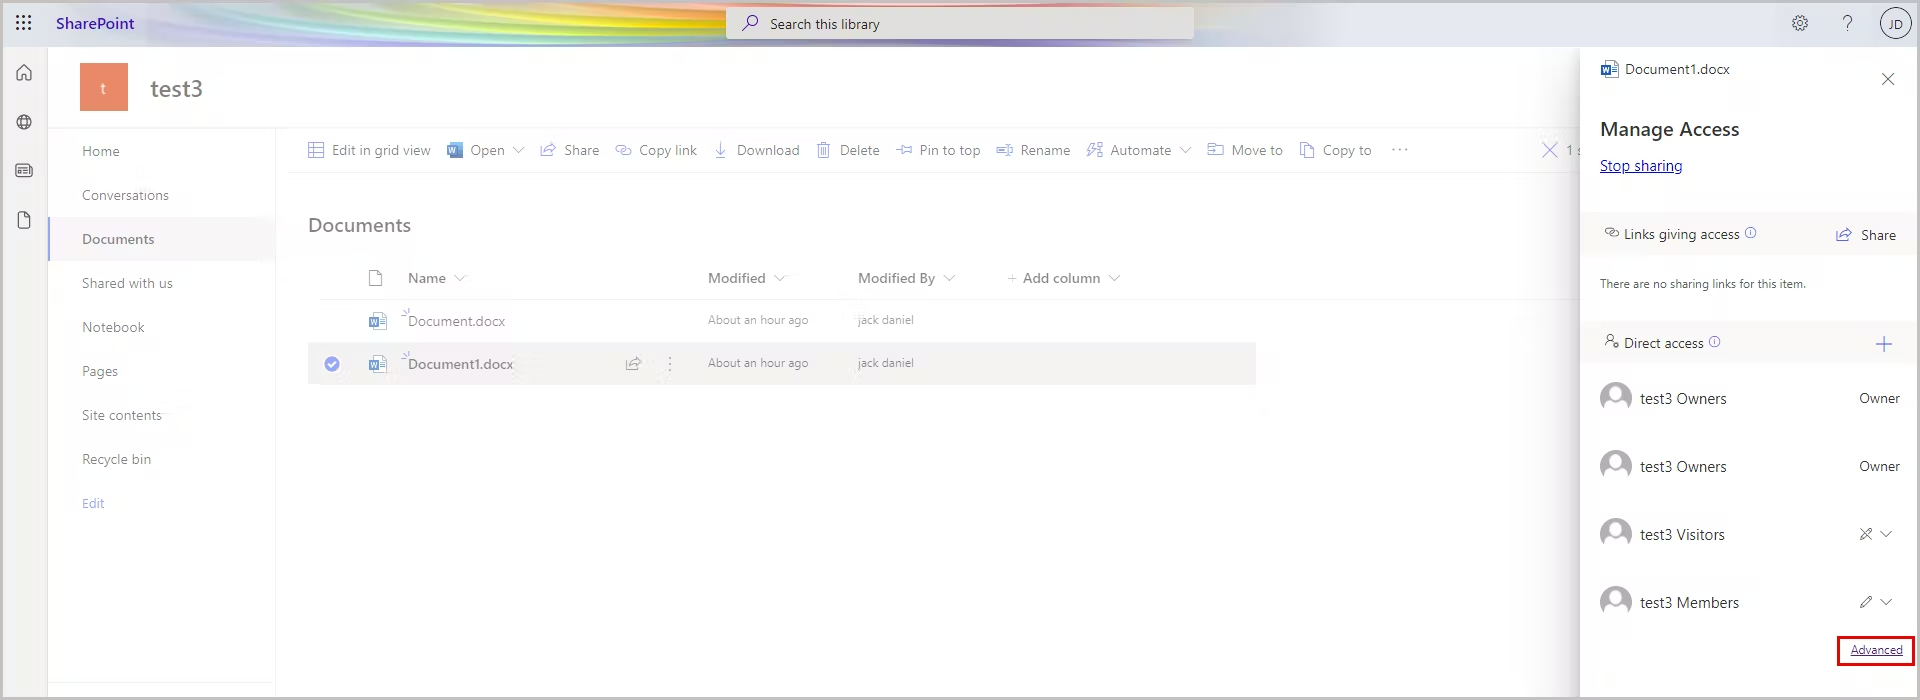The image size is (1920, 700).
Task: Close the Manage Access panel
Action: click(x=1888, y=79)
